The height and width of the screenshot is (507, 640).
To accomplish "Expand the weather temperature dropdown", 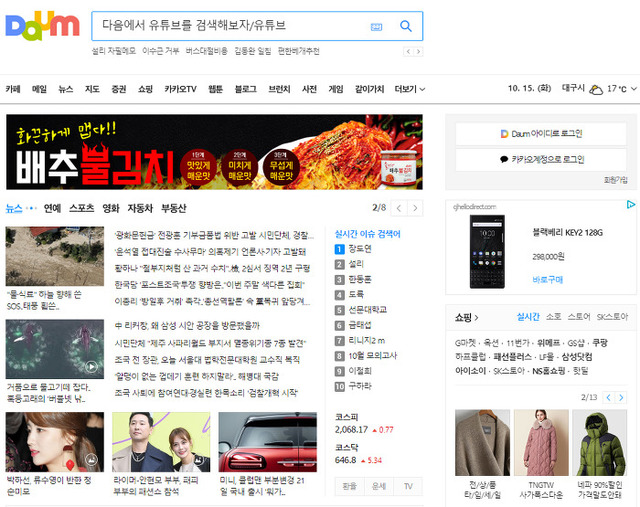I will [632, 89].
